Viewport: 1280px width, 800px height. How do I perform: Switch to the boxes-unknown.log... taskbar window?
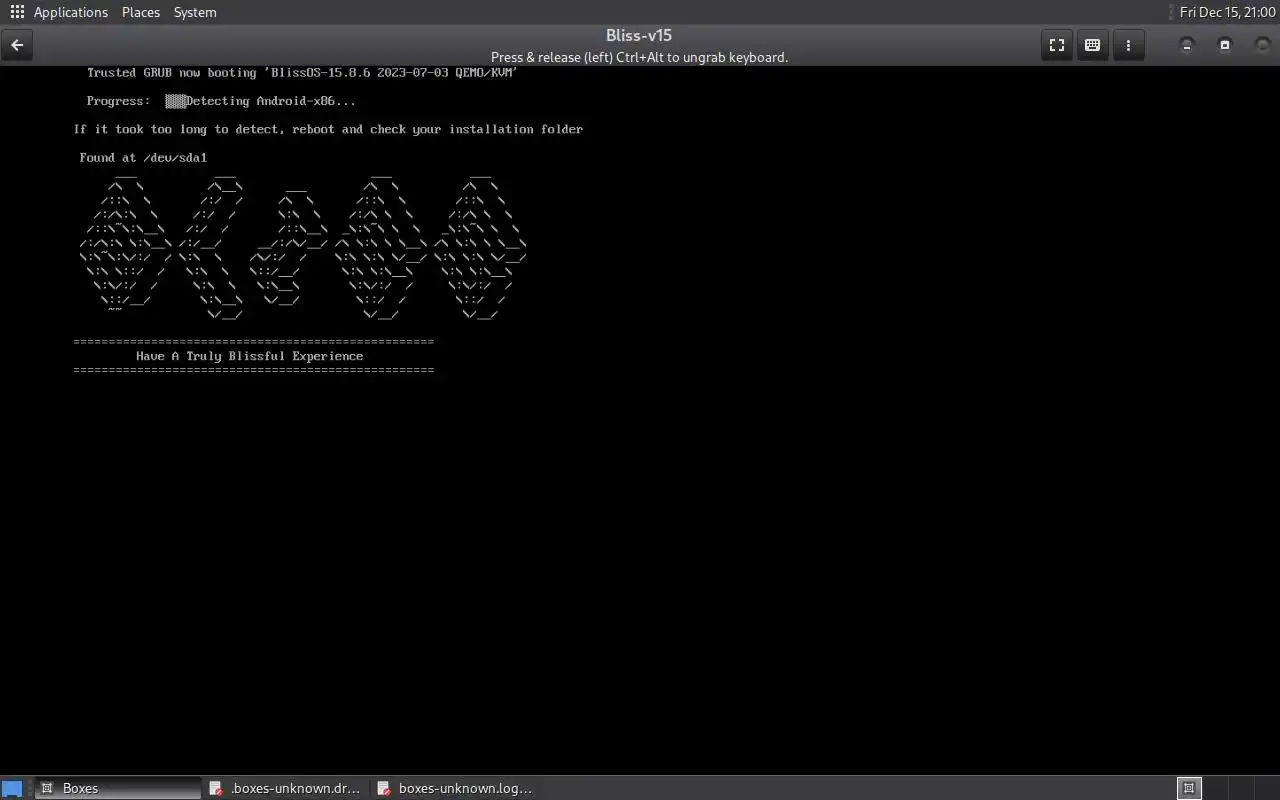pyautogui.click(x=455, y=788)
